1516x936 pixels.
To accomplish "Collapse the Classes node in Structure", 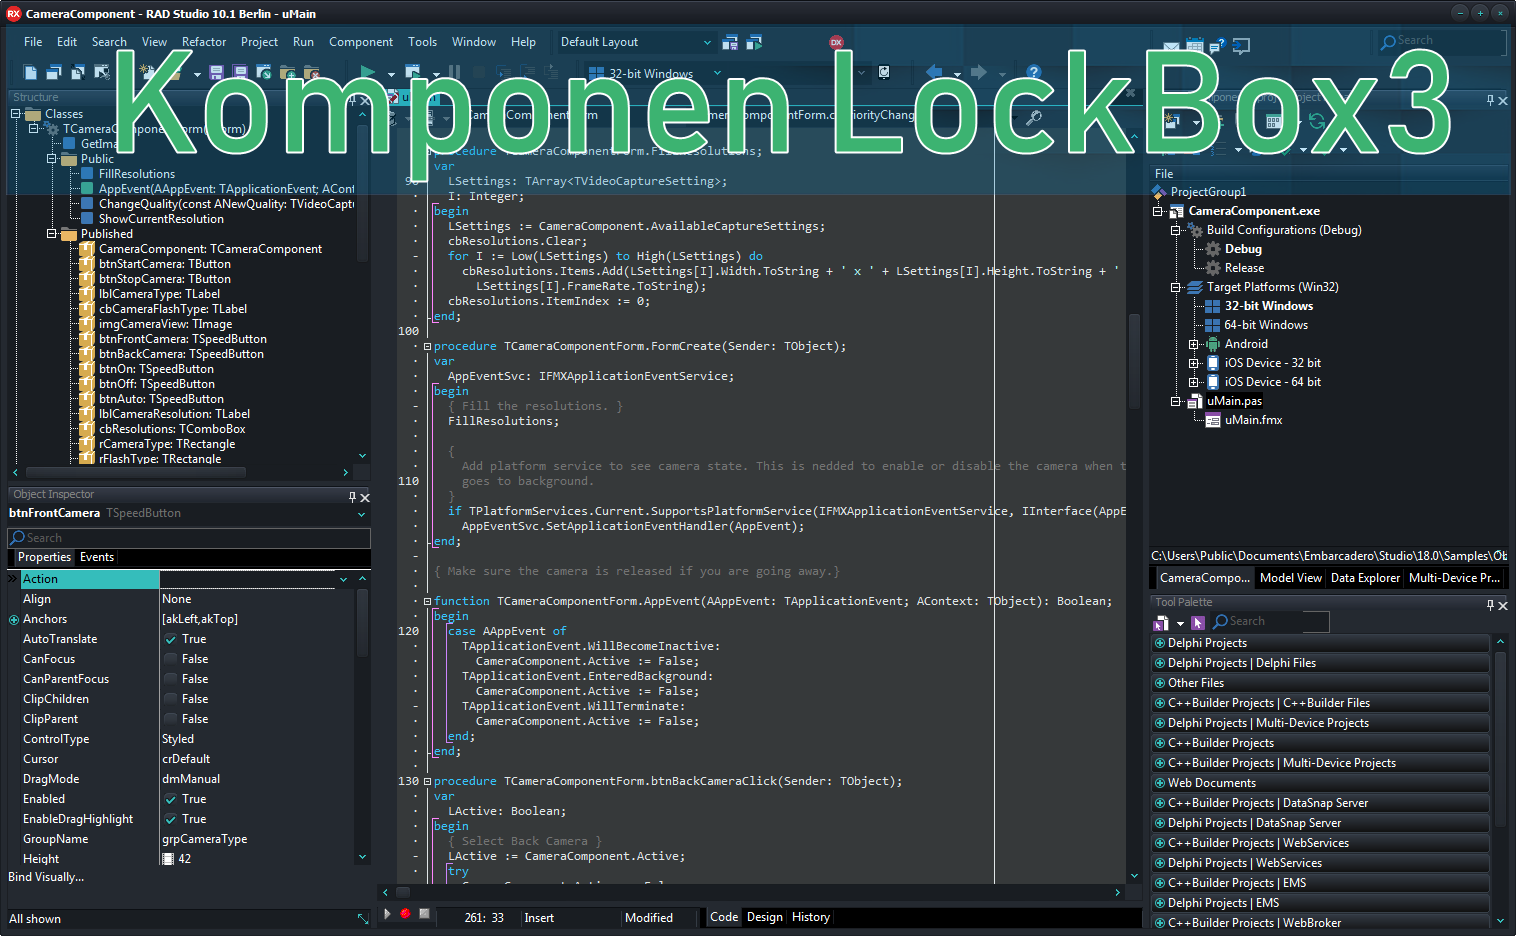I will 16,114.
